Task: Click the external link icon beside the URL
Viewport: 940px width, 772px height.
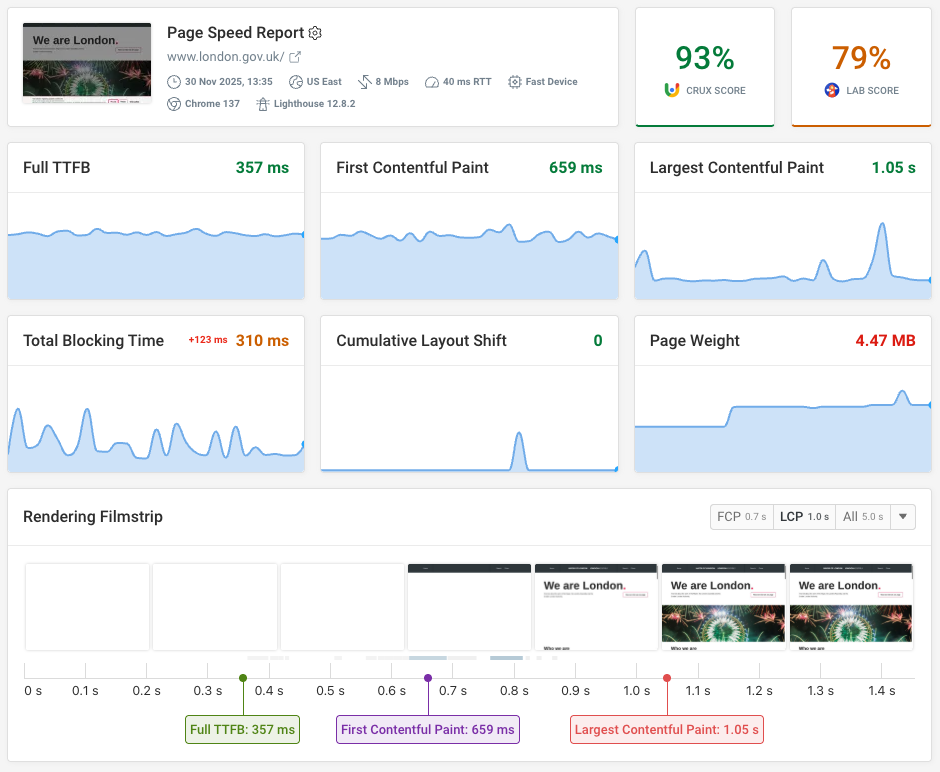Action: pos(296,56)
